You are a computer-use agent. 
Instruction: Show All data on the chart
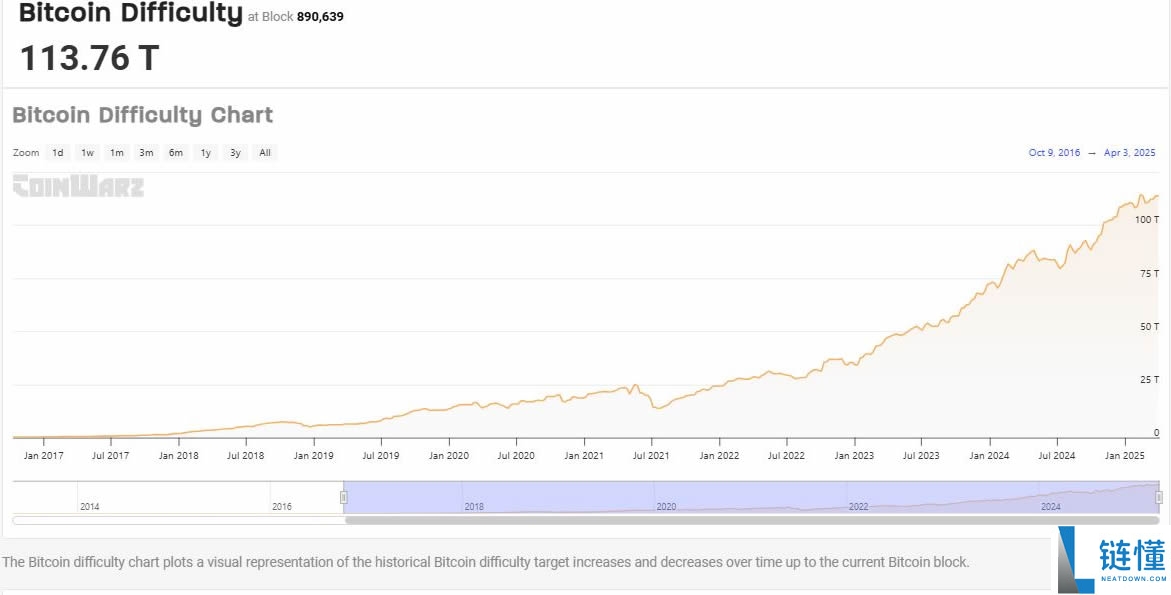tap(265, 153)
